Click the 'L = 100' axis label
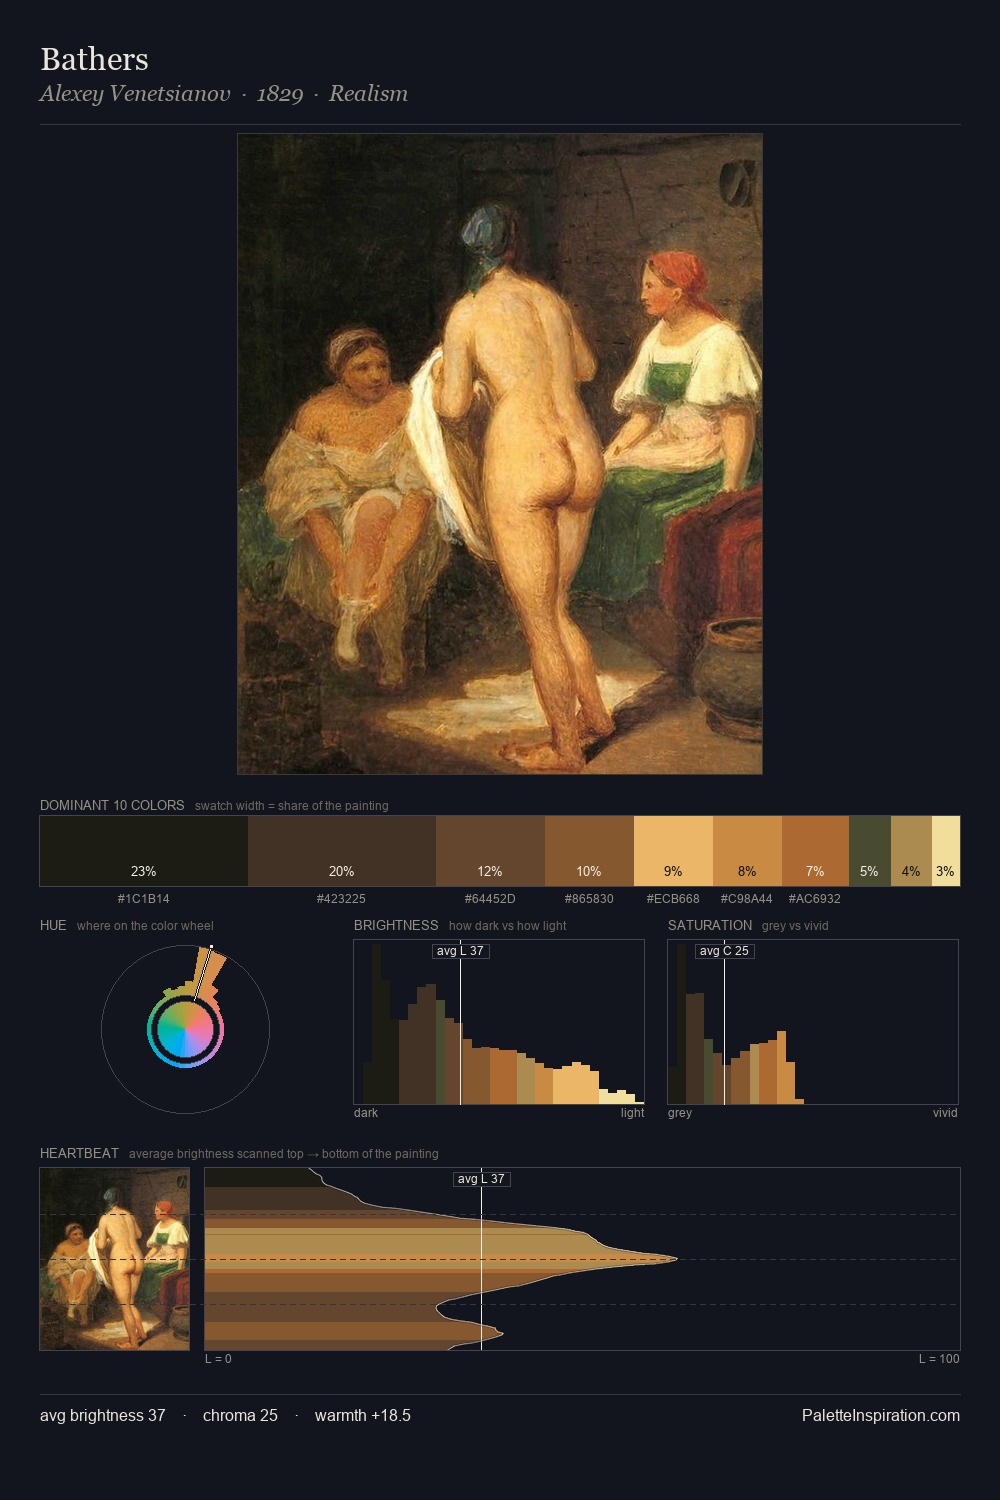 tap(939, 1359)
